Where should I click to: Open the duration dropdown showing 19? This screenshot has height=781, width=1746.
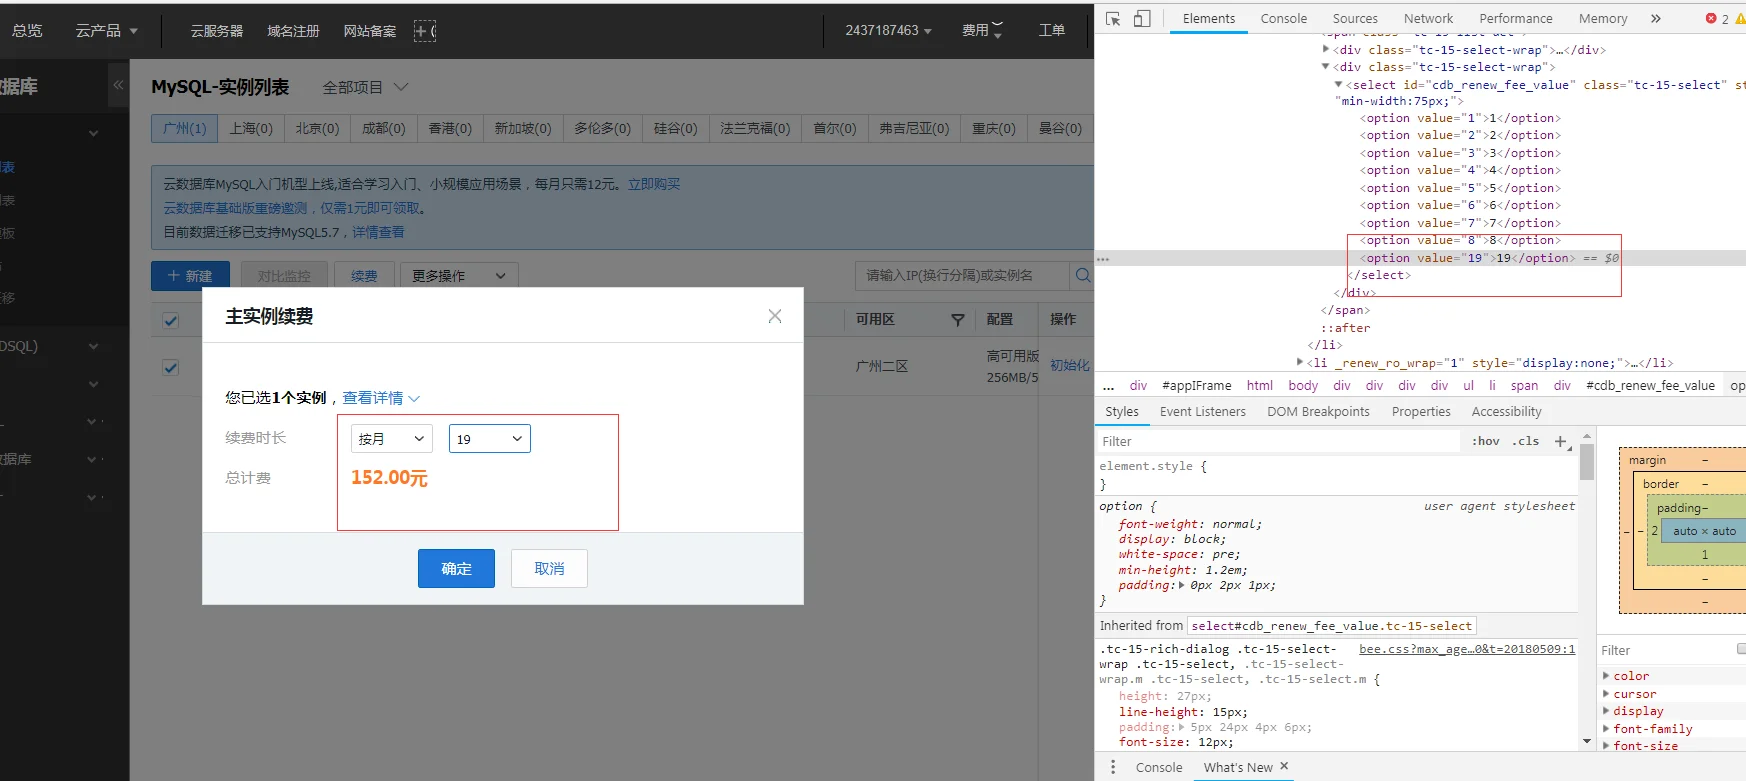pos(490,439)
